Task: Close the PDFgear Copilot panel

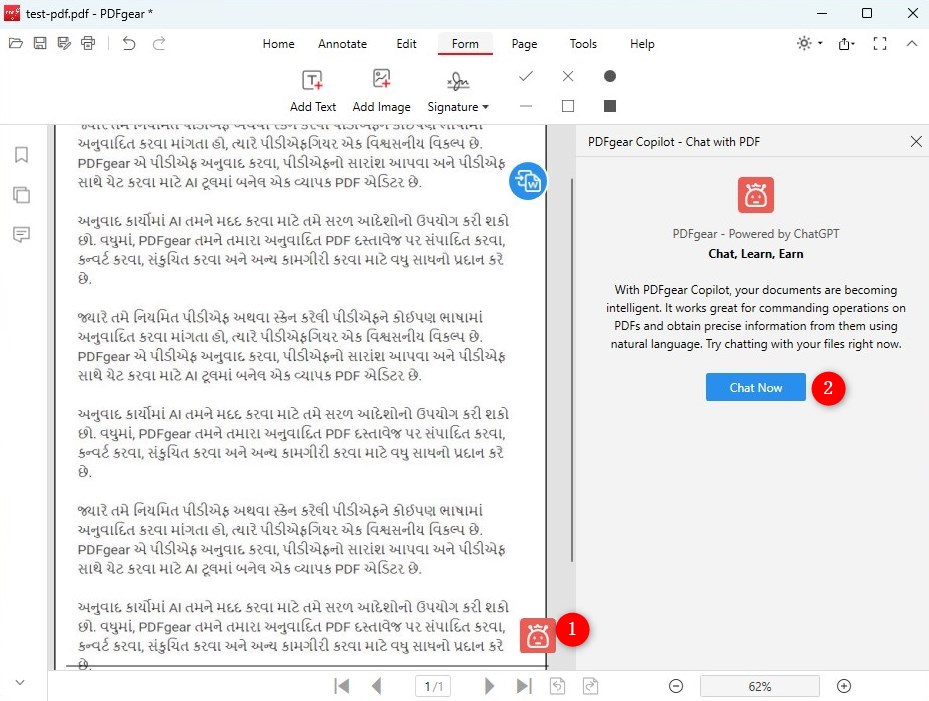Action: pos(916,141)
